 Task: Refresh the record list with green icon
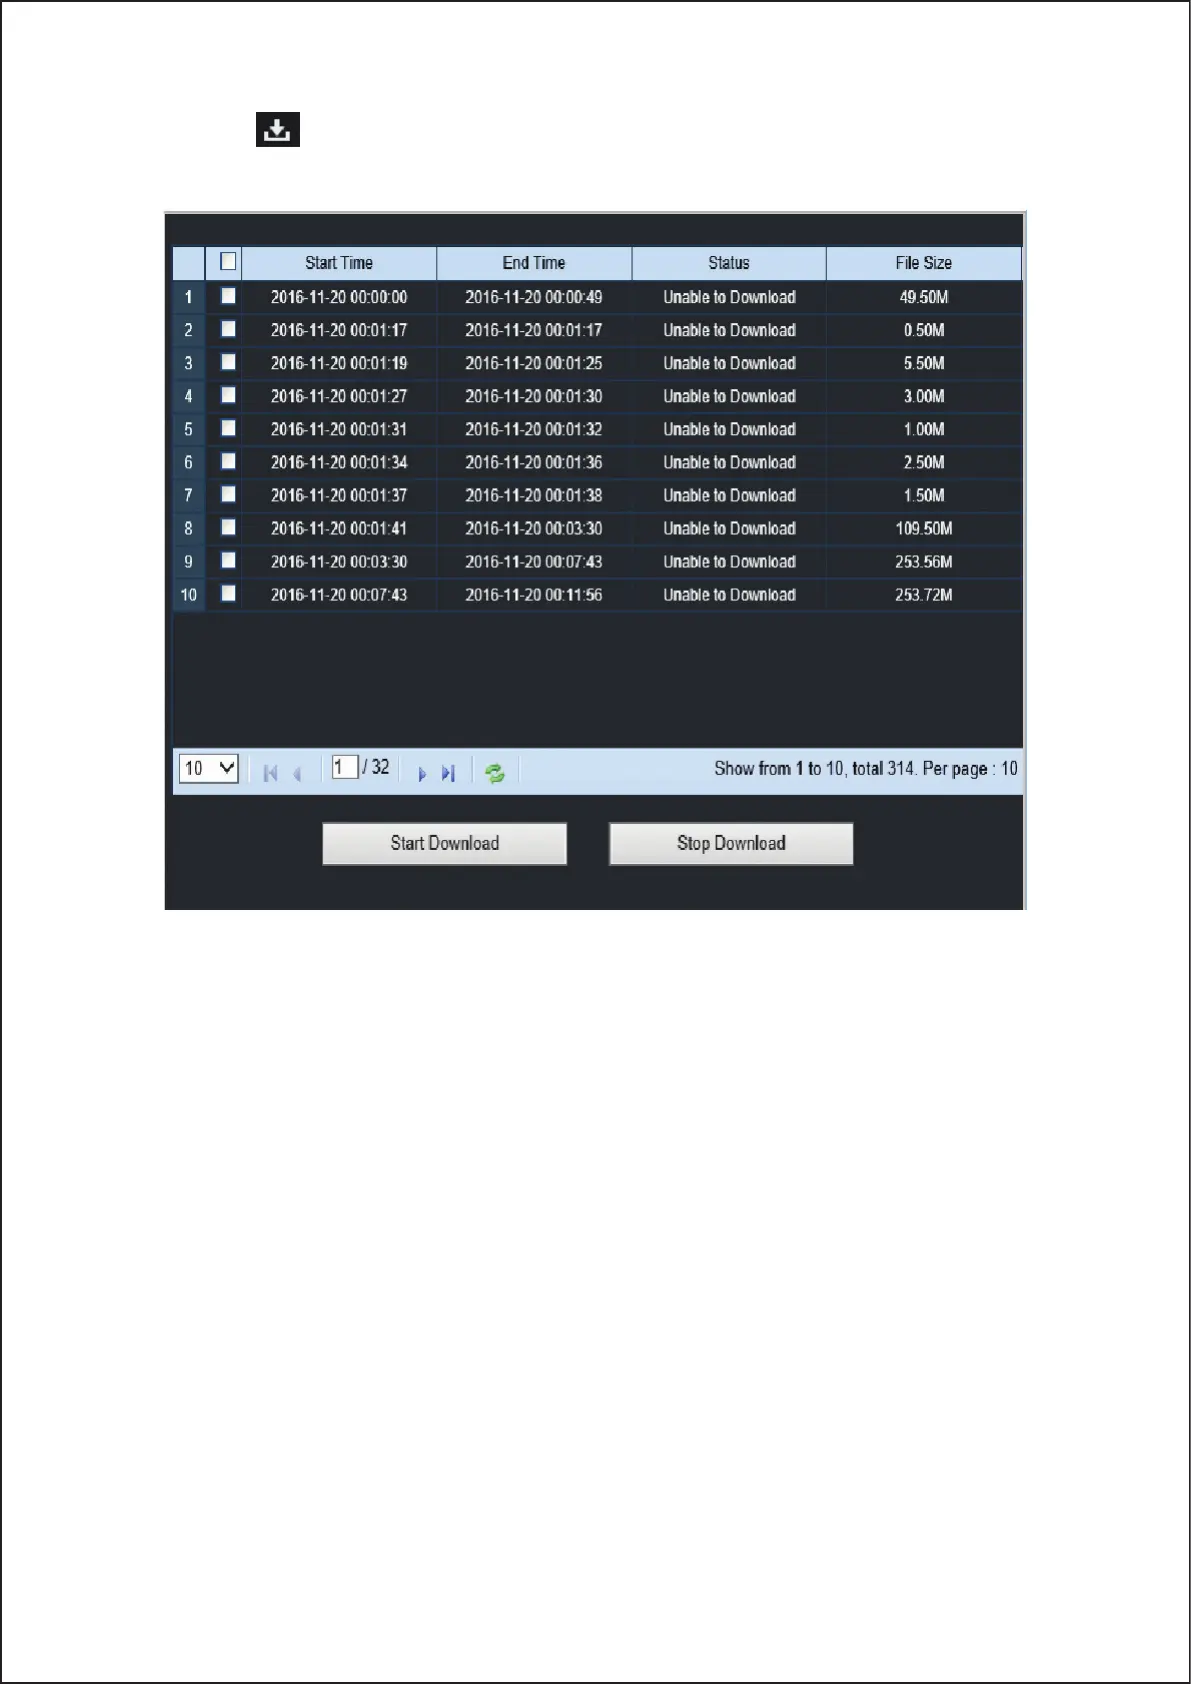point(495,773)
